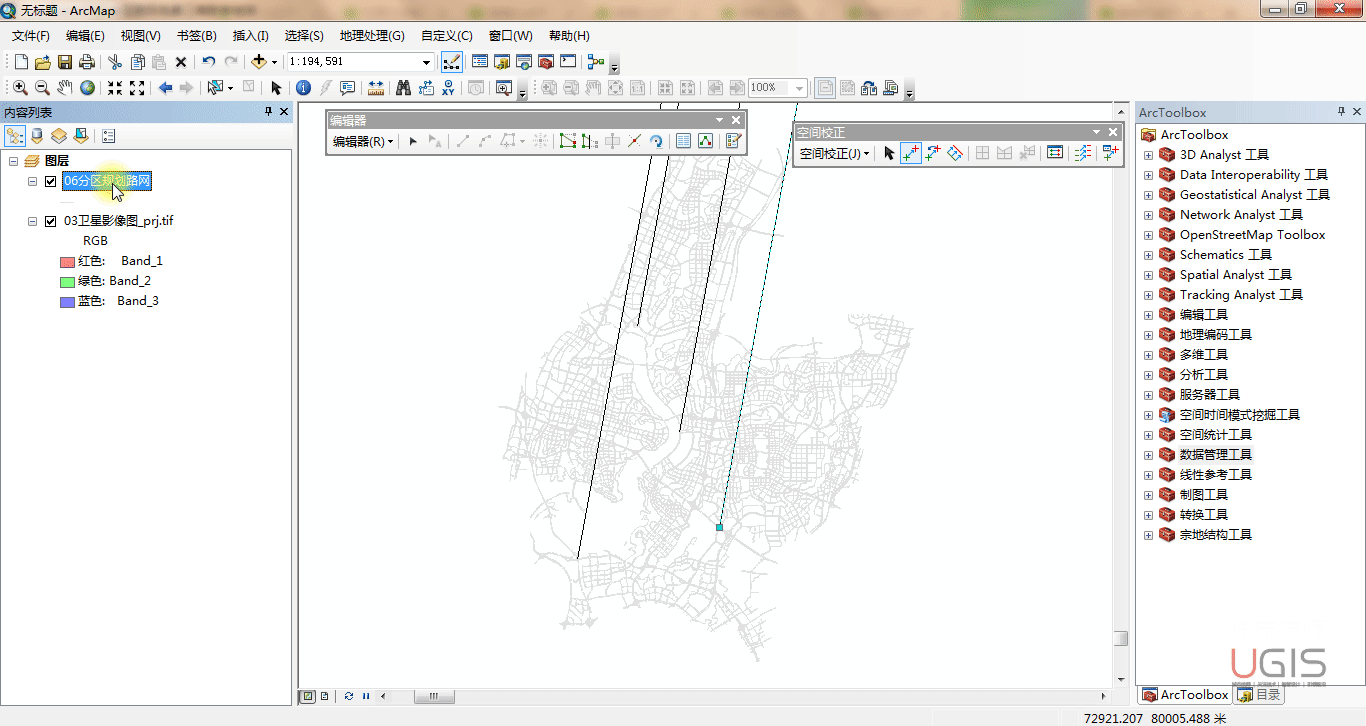The width and height of the screenshot is (1366, 726).
Task: Select the 03卫星影像图_prj.tif layer name
Action: click(118, 221)
